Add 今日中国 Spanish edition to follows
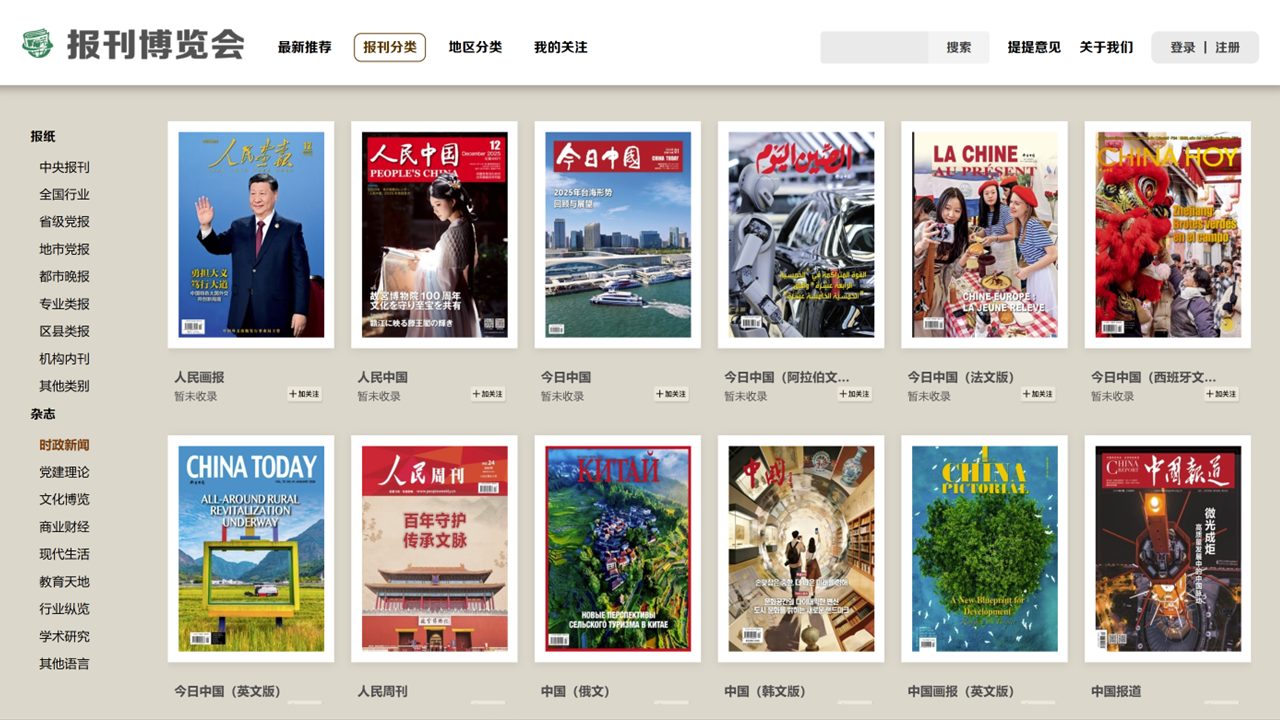Image resolution: width=1280 pixels, height=720 pixels. point(1222,394)
